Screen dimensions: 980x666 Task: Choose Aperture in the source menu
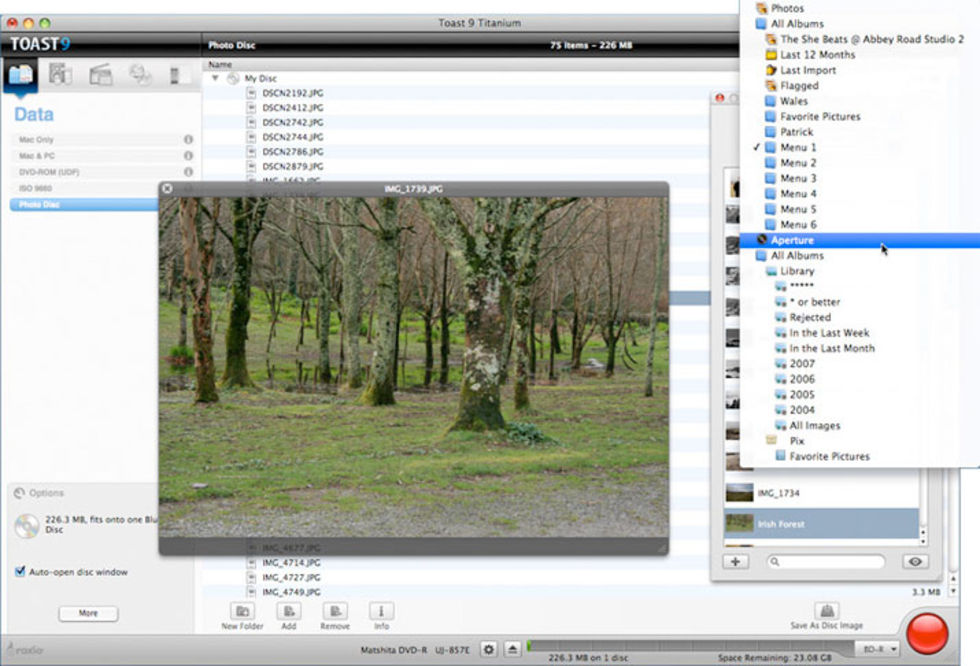pyautogui.click(x=792, y=240)
